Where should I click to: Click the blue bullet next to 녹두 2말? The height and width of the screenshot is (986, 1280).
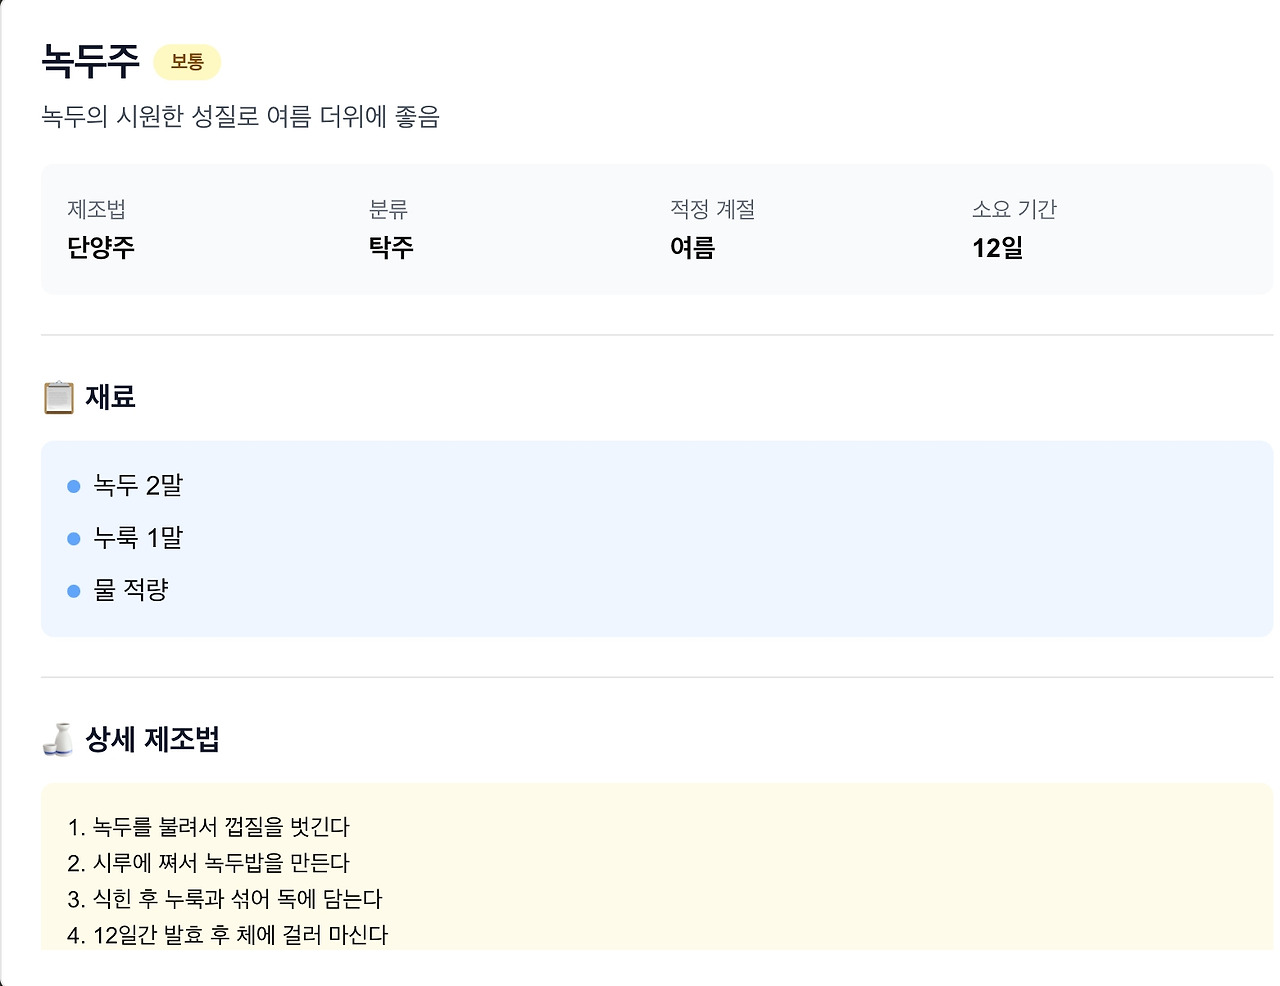(x=73, y=486)
